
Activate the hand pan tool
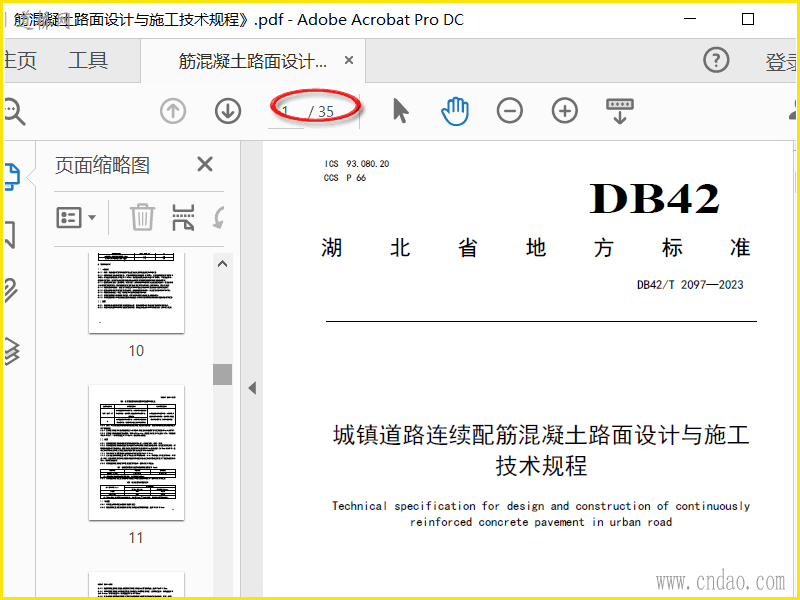click(455, 111)
